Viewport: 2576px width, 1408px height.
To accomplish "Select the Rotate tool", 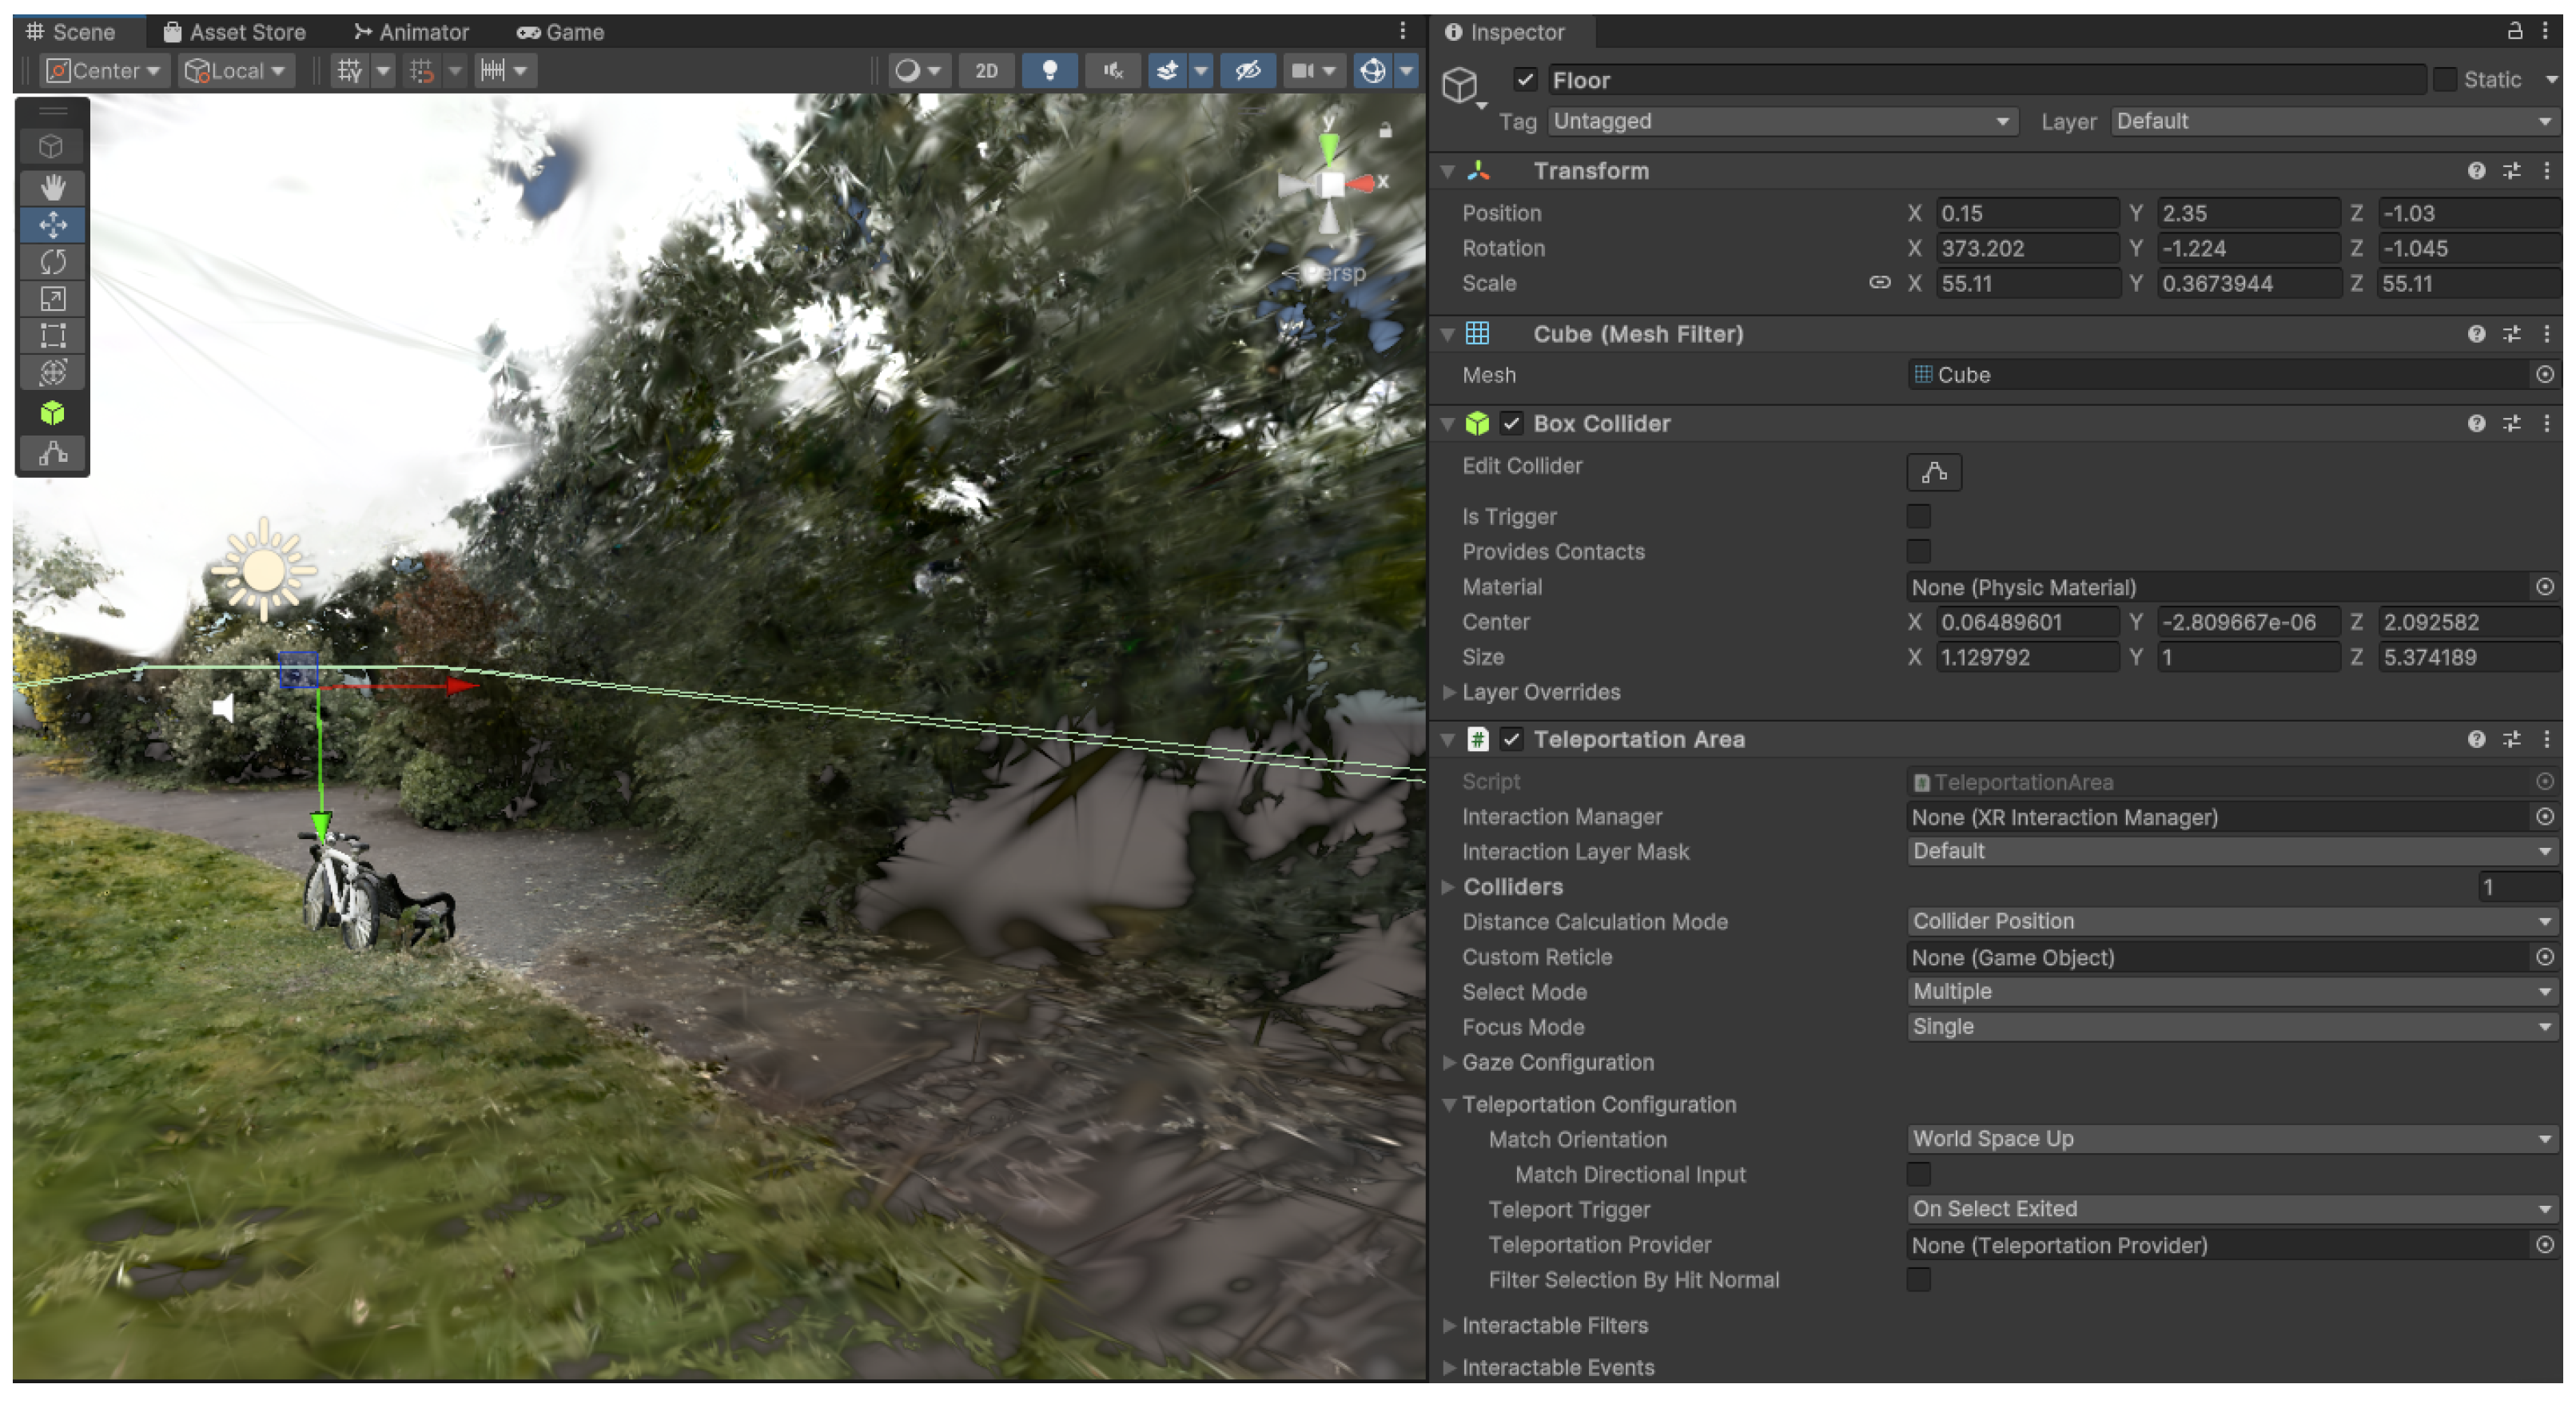I will point(52,262).
